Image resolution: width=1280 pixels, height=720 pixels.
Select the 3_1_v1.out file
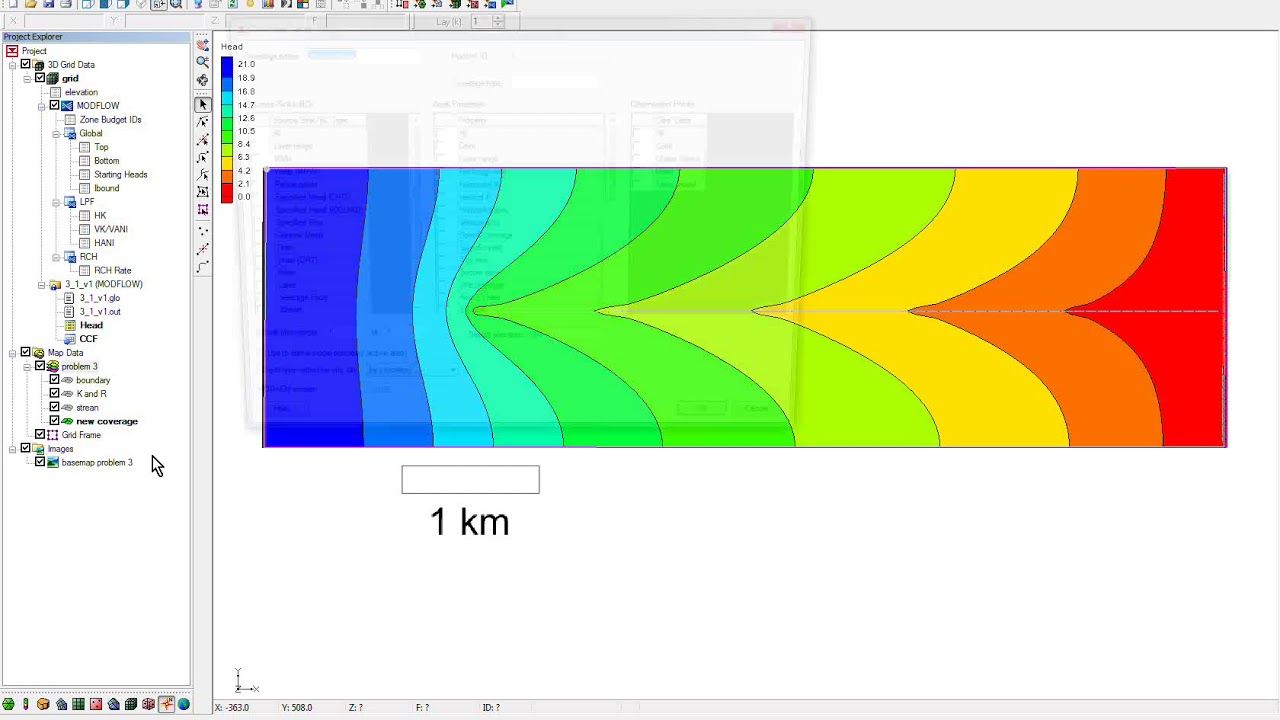click(x=100, y=311)
